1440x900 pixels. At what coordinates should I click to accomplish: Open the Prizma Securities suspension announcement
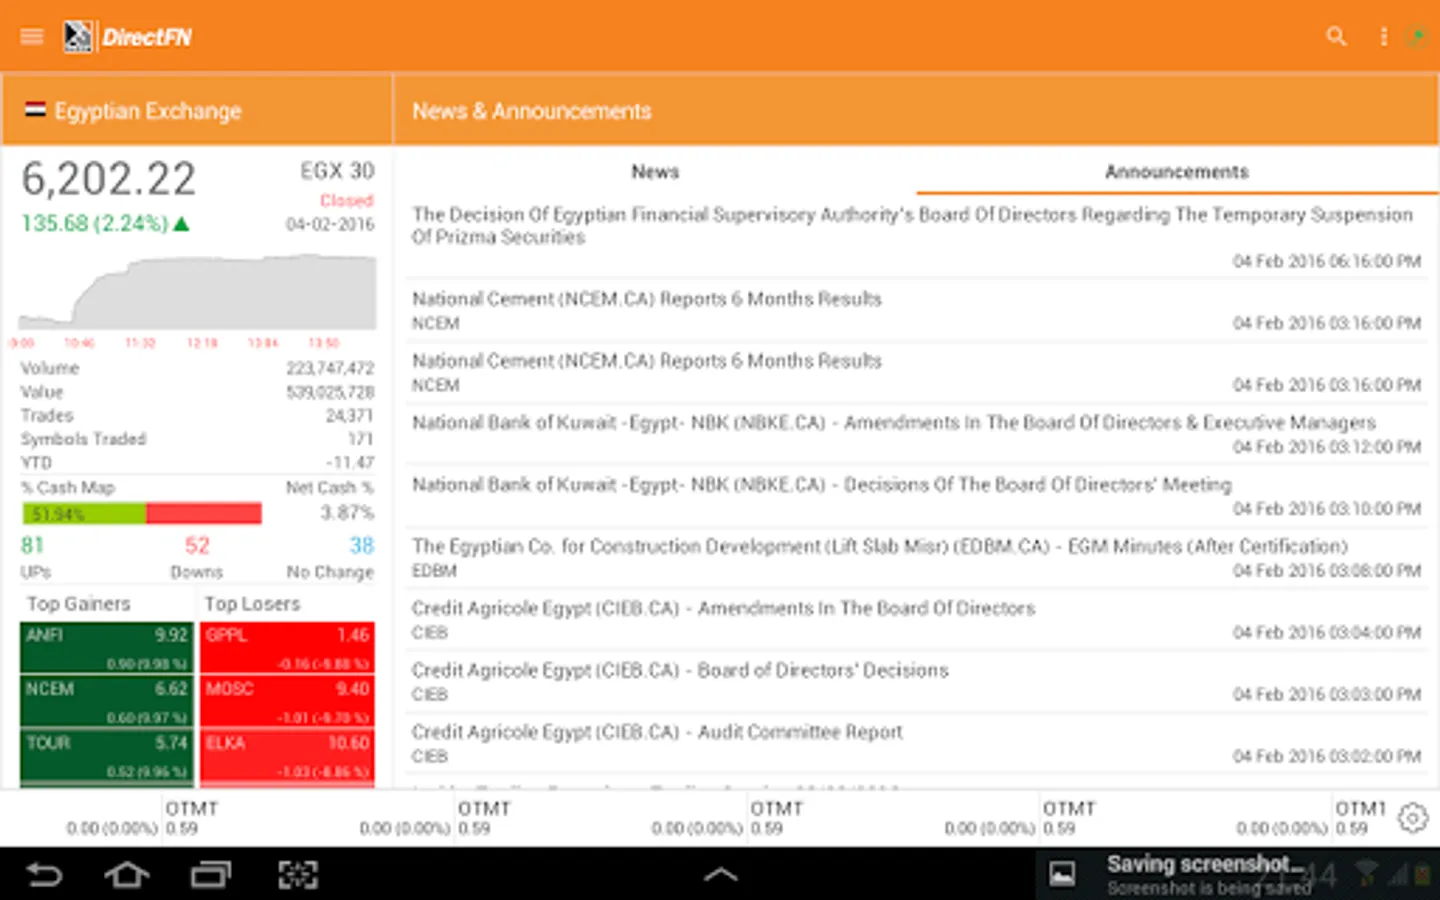pyautogui.click(x=917, y=238)
